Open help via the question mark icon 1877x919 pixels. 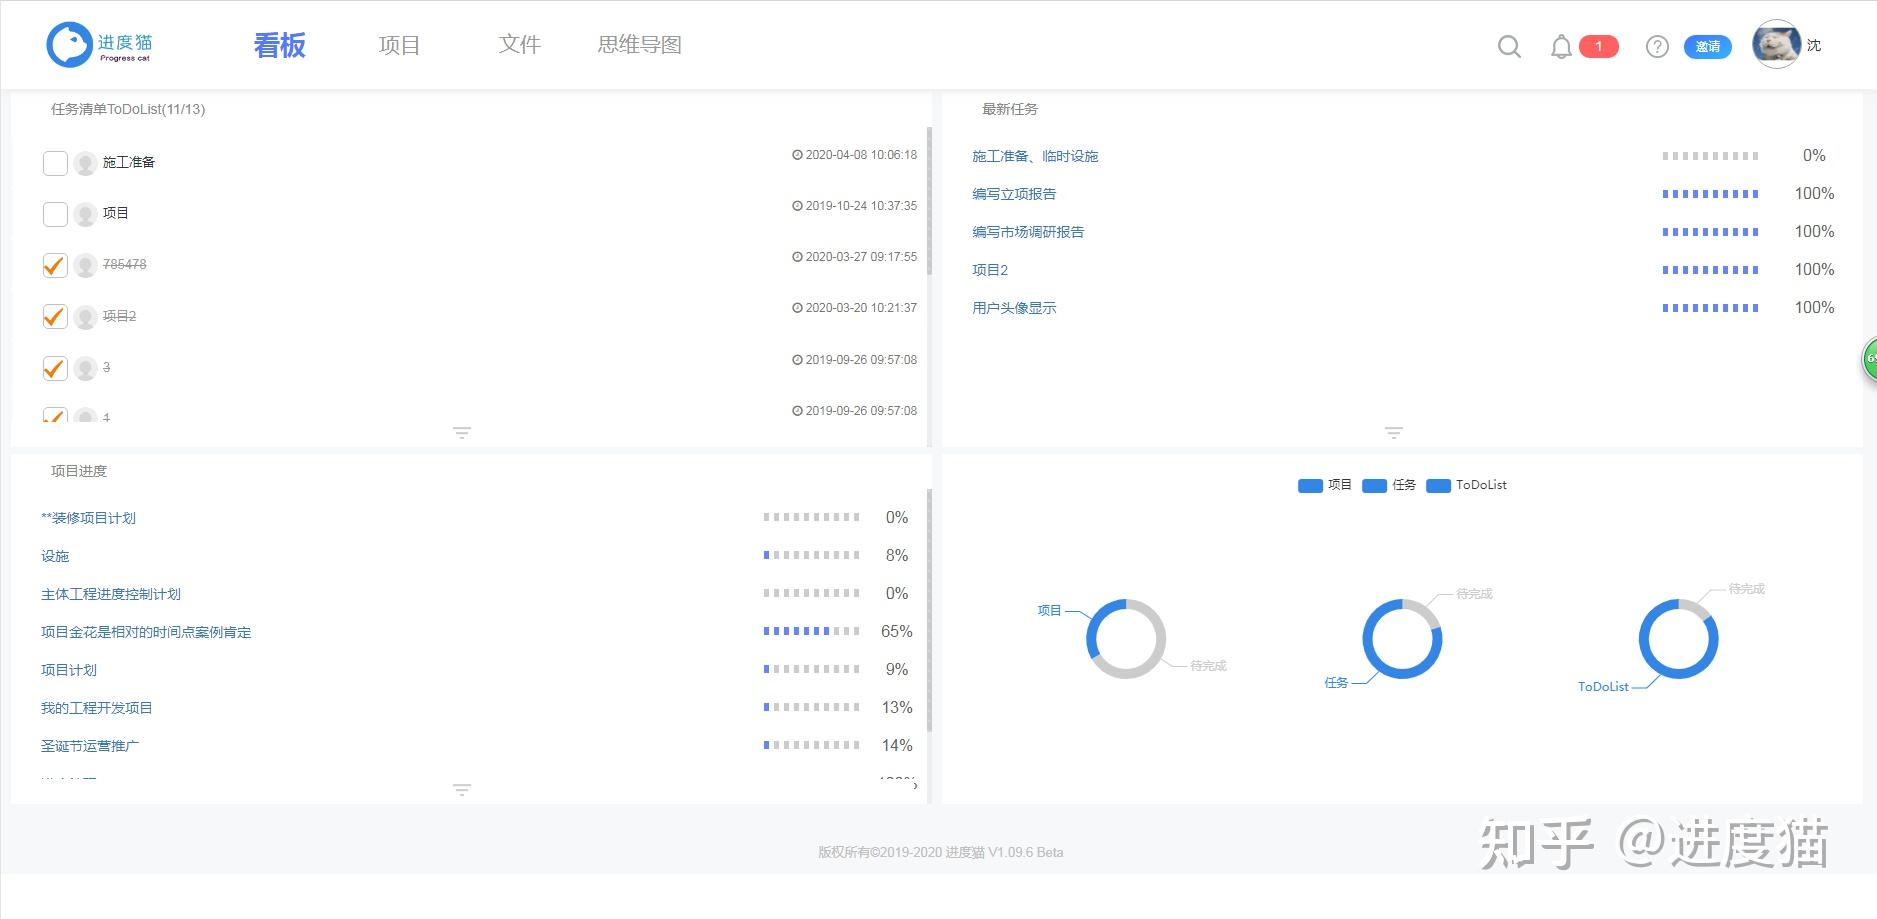point(1657,46)
